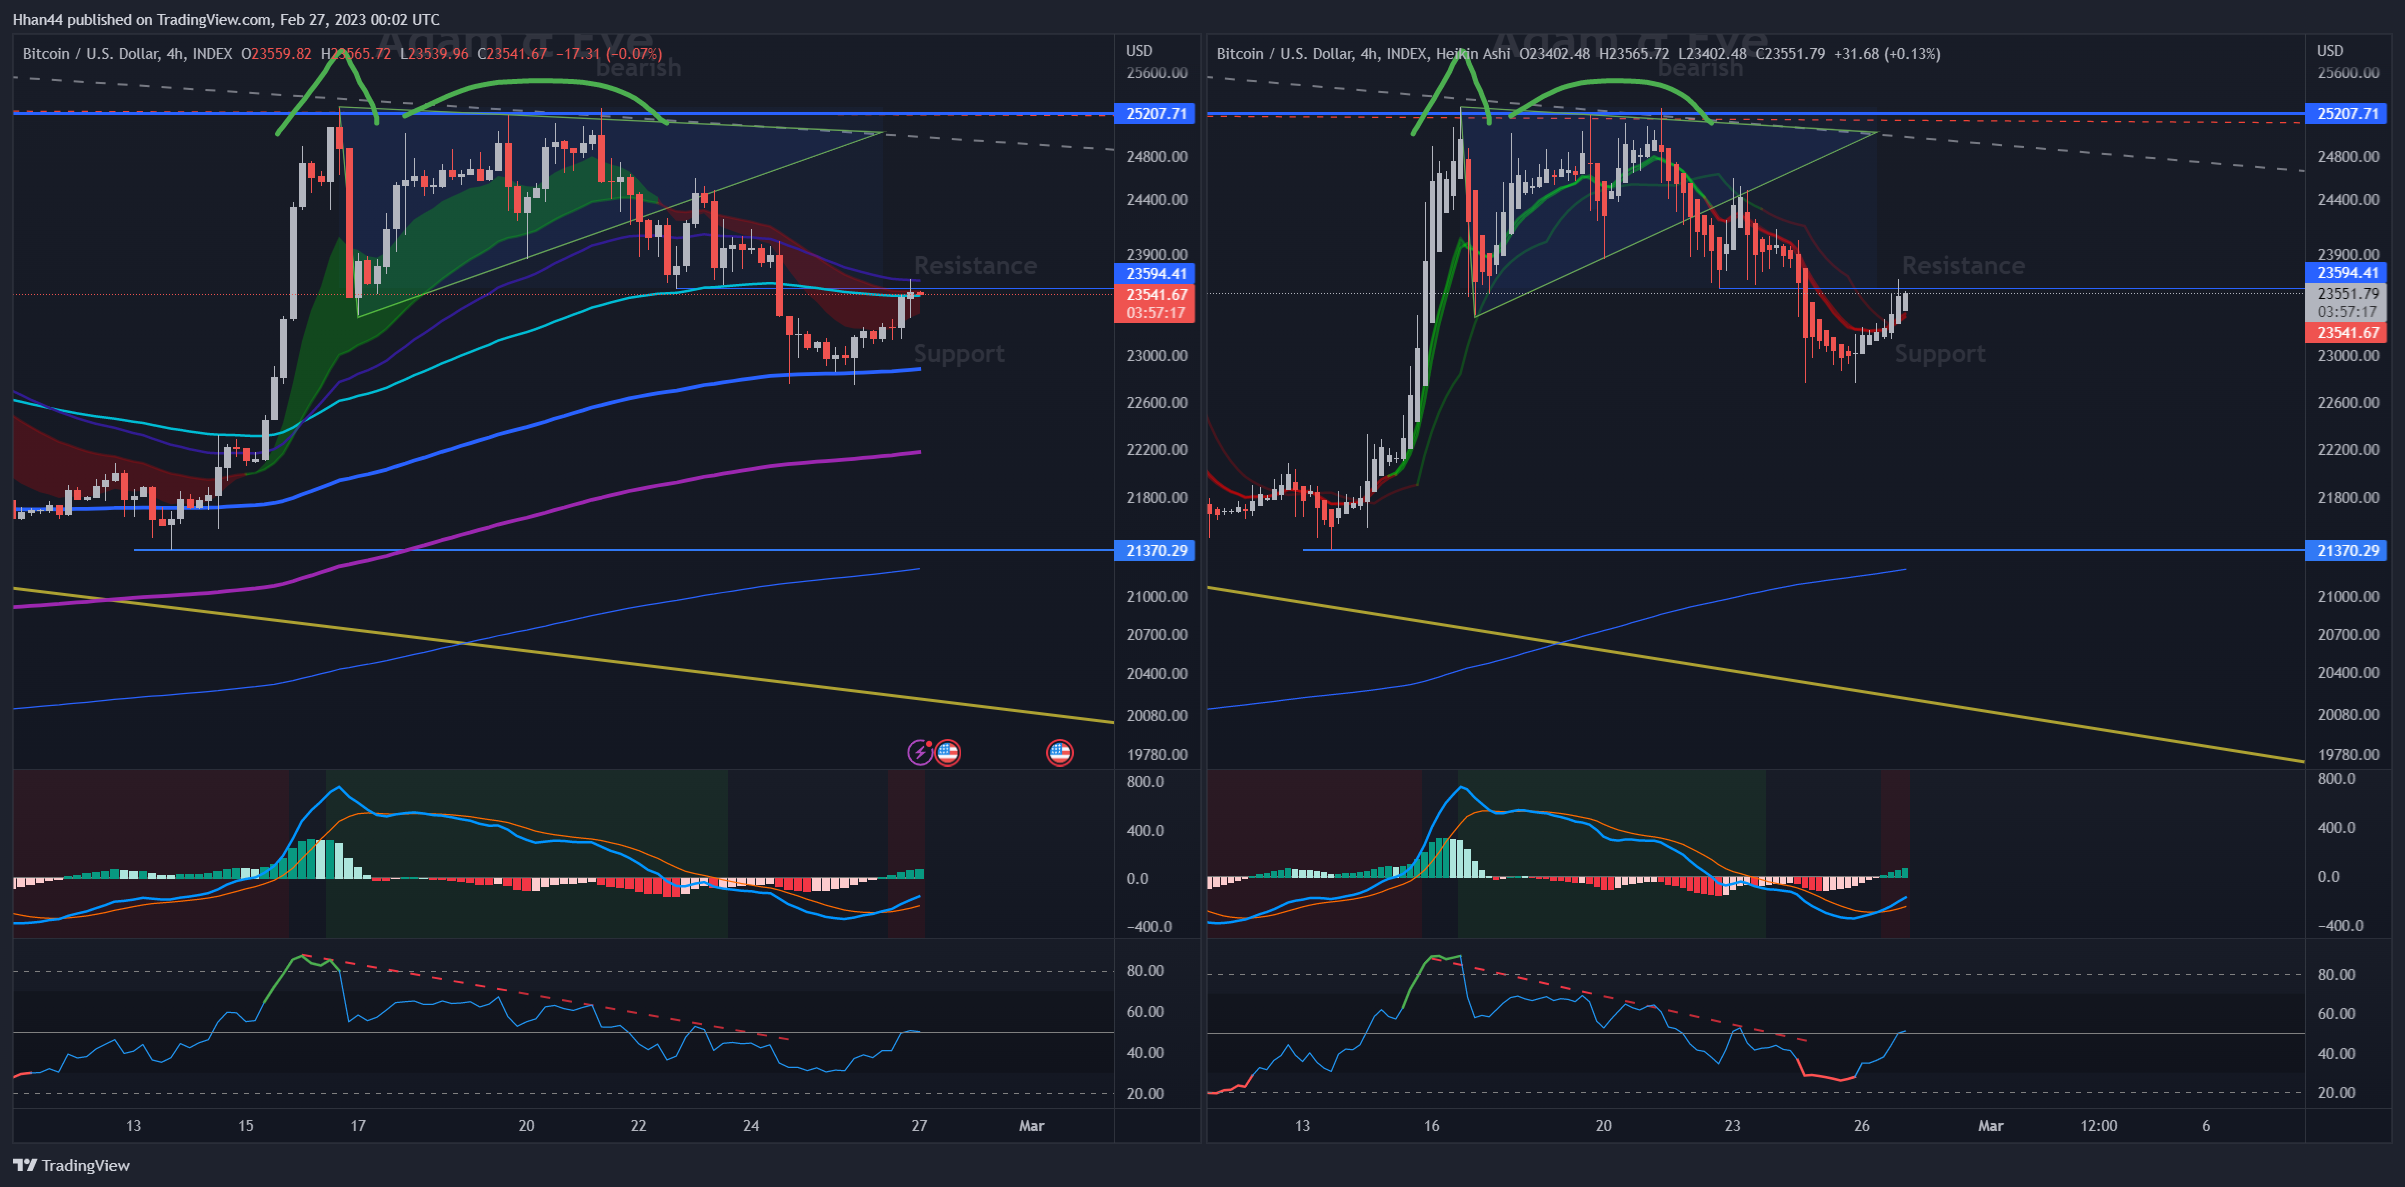Click the 21370.29 support label on the right chart

tap(2346, 551)
